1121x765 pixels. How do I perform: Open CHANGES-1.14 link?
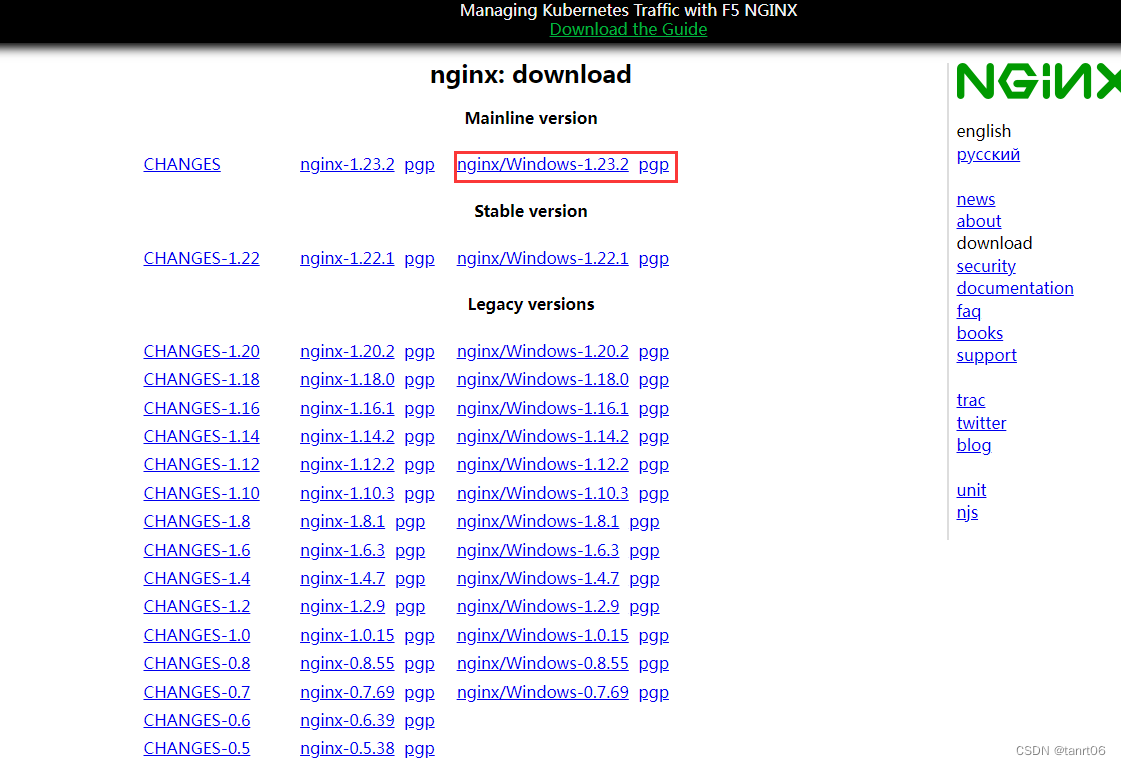click(201, 436)
